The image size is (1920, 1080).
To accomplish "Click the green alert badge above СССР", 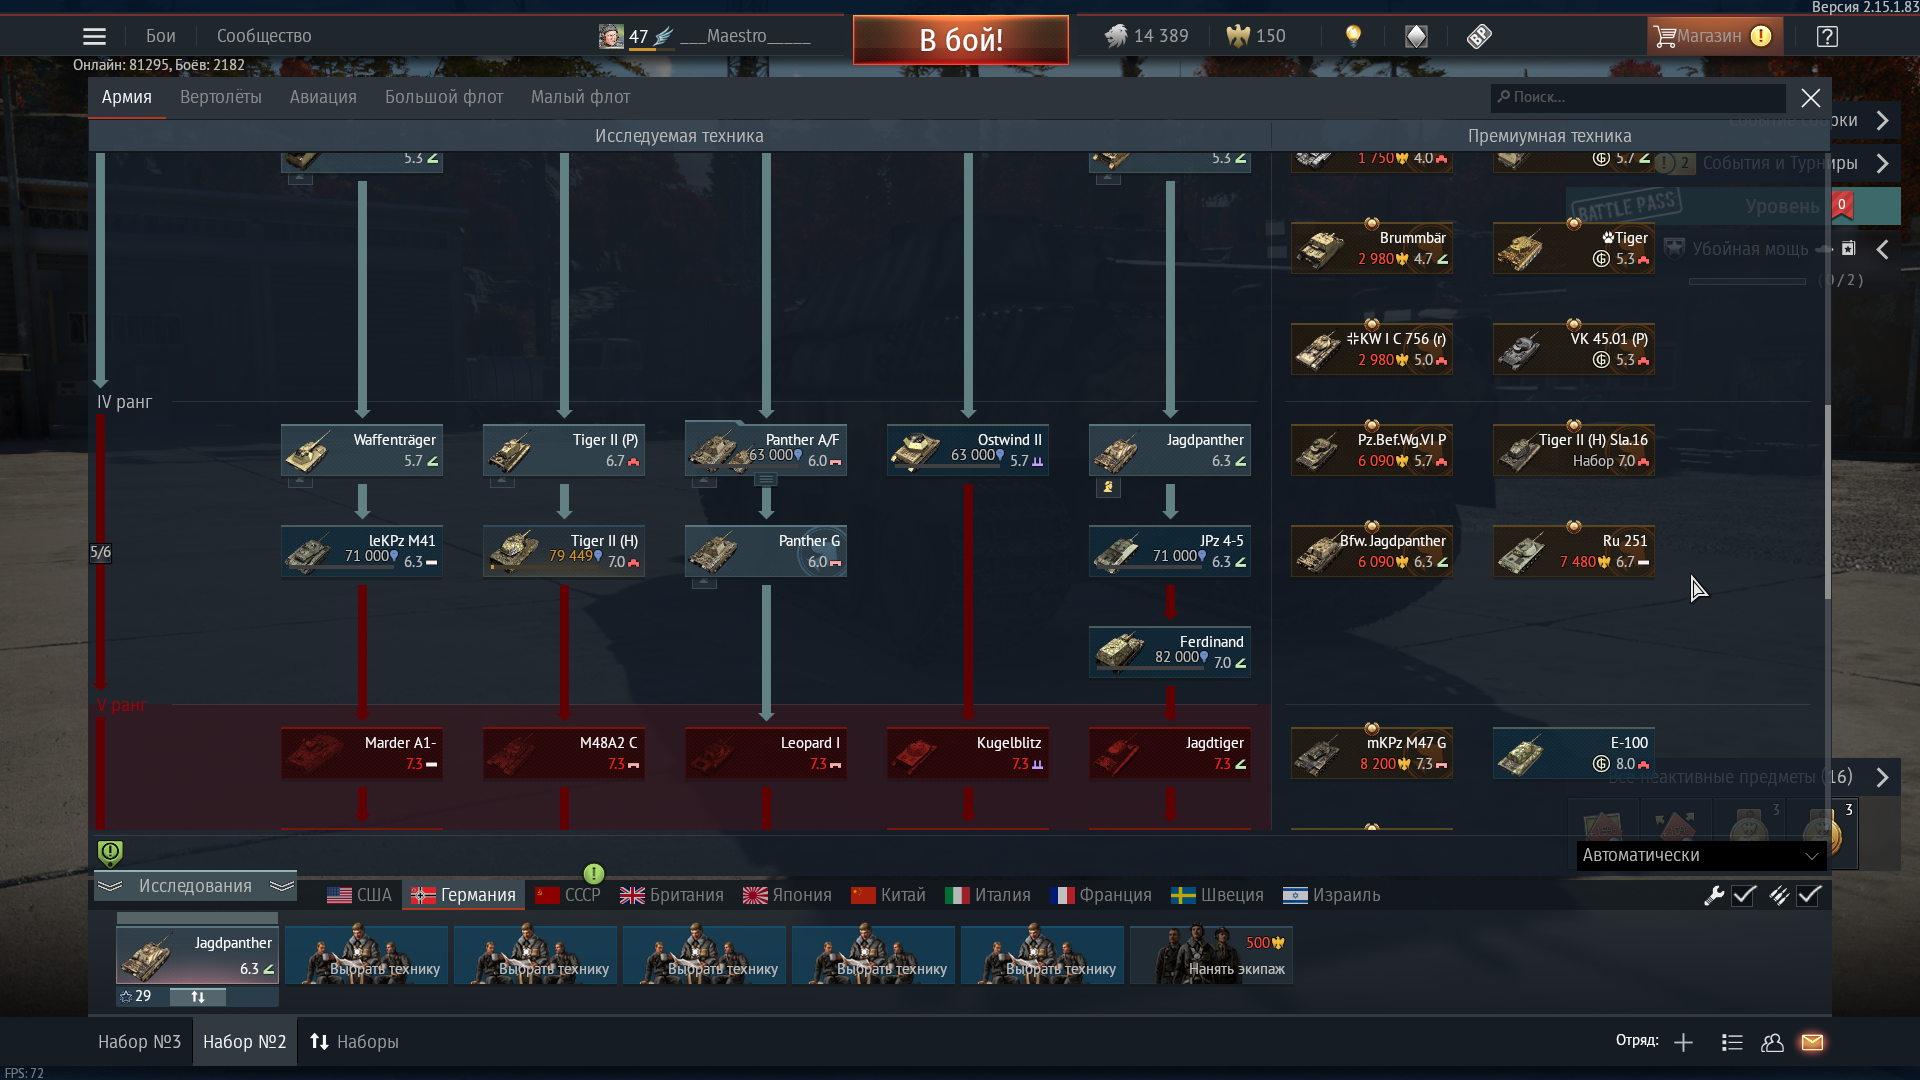I will [x=594, y=873].
